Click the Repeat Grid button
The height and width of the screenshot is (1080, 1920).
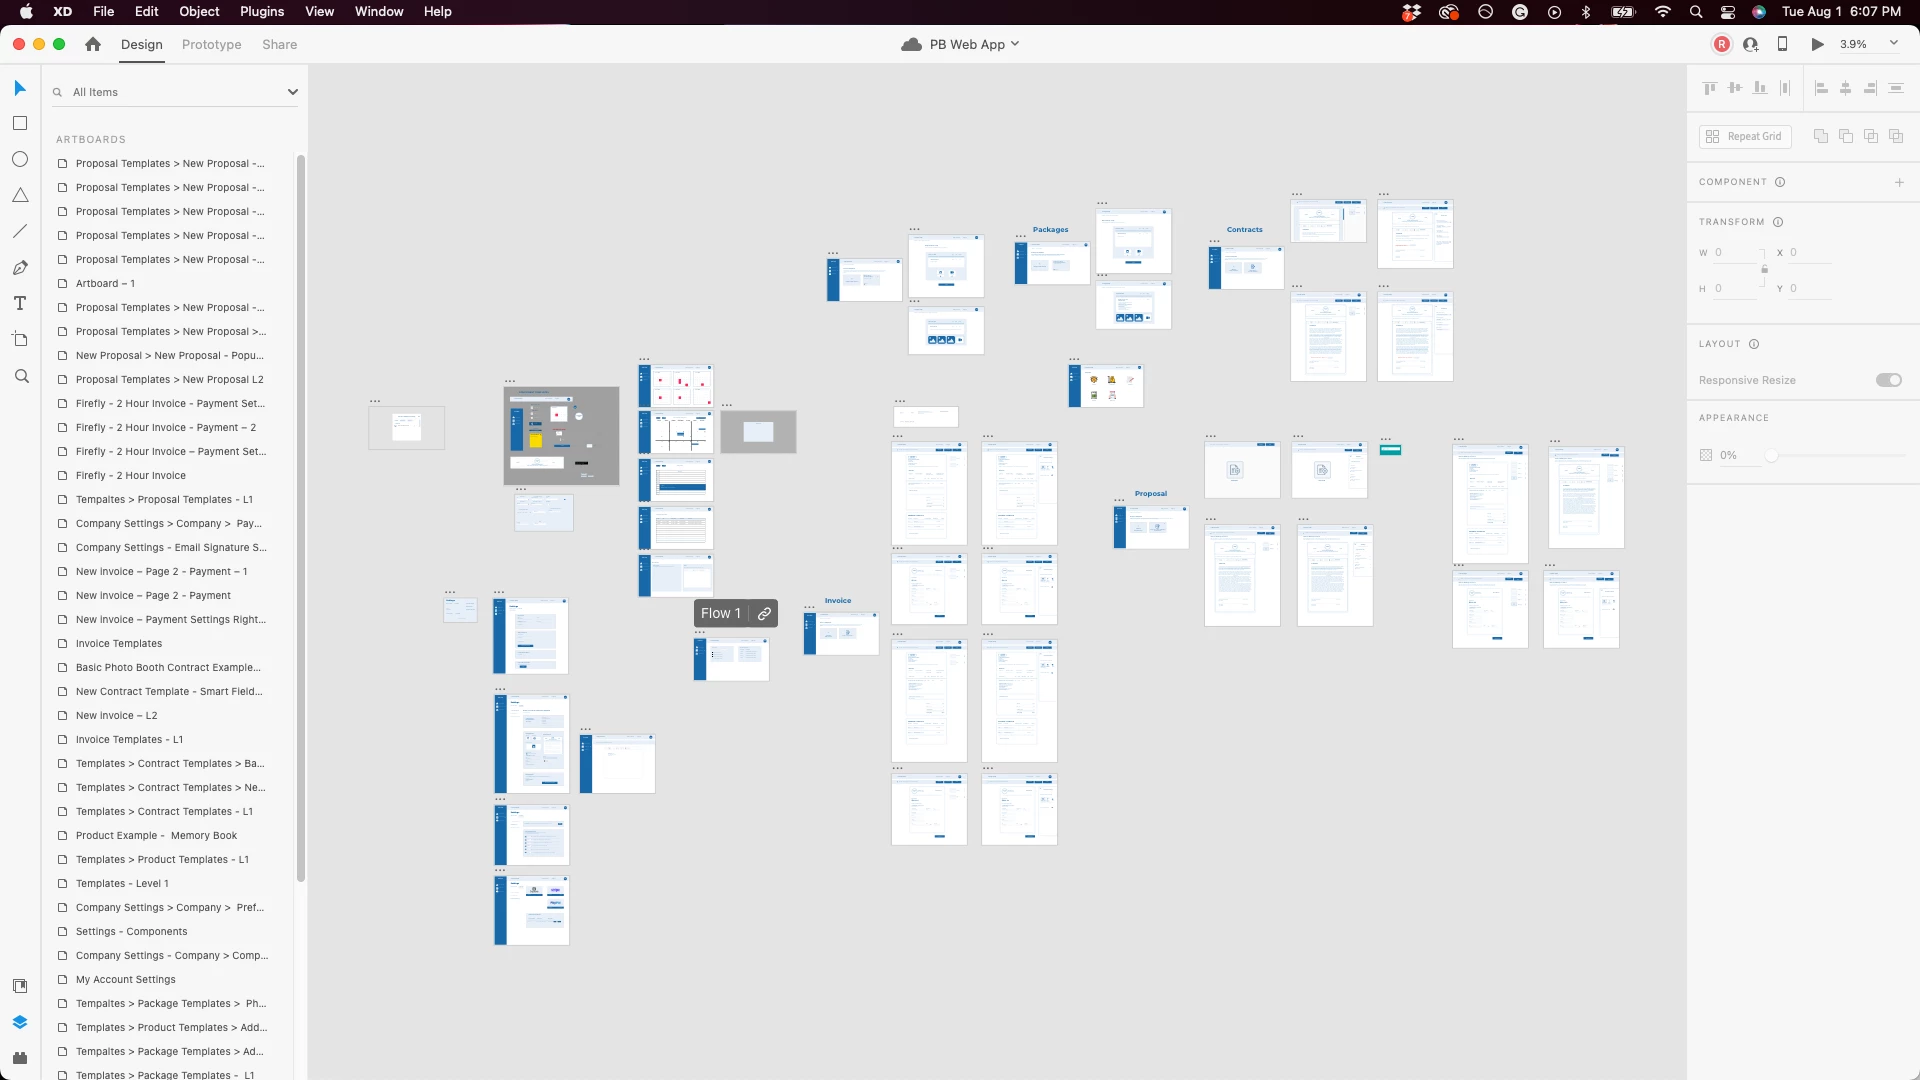[x=1745, y=136]
